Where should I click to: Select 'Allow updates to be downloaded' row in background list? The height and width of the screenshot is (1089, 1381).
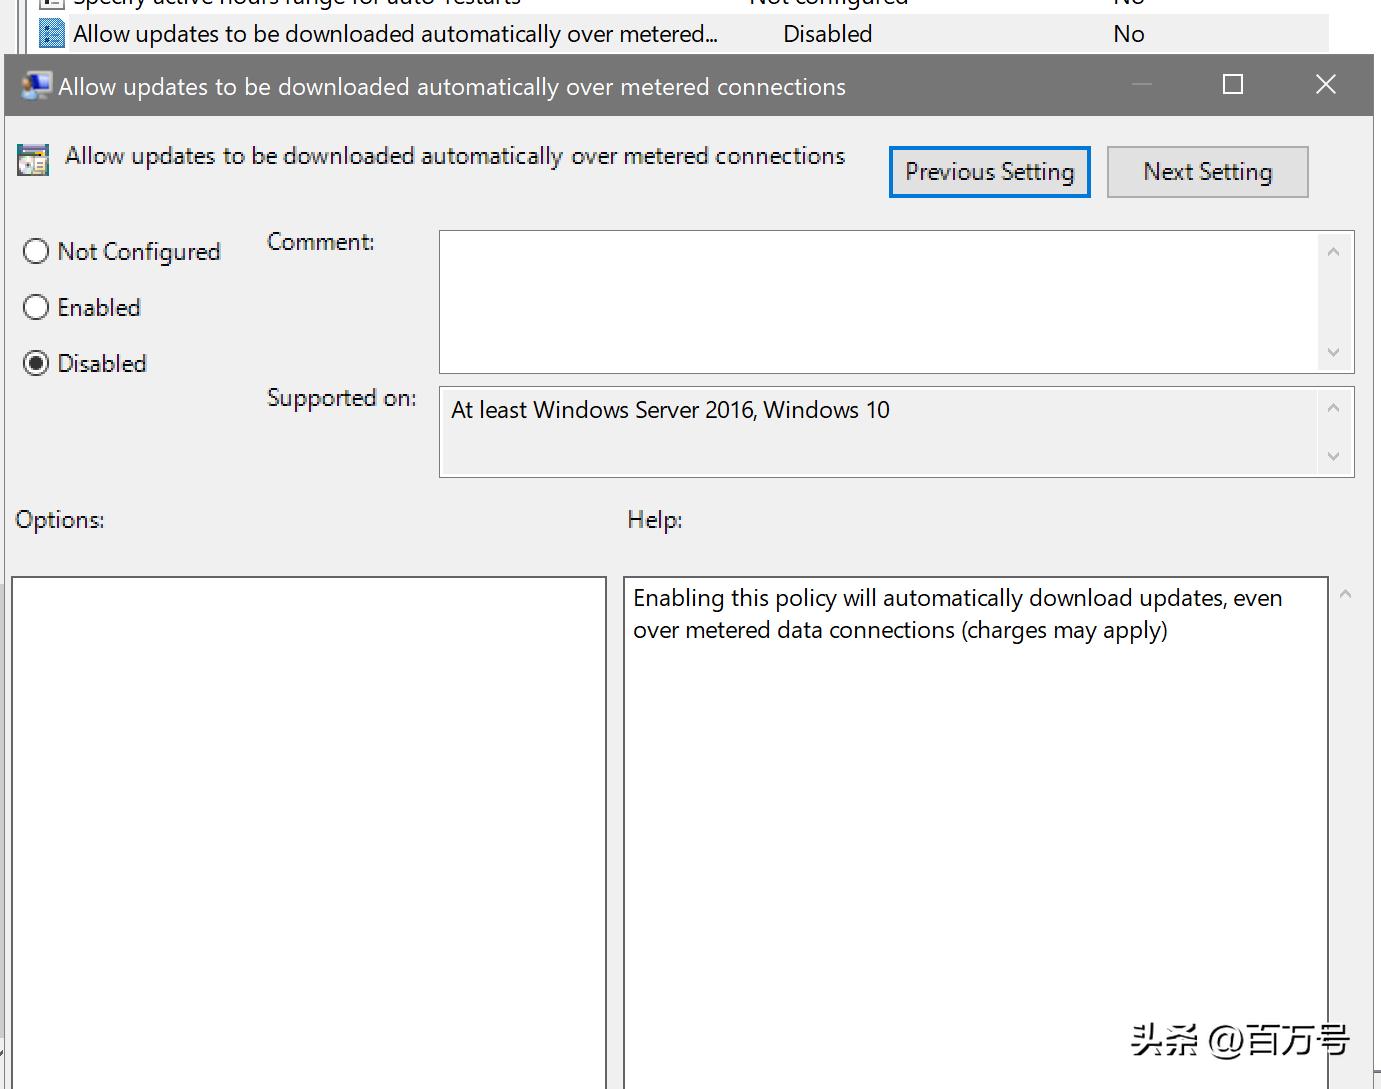(x=683, y=34)
